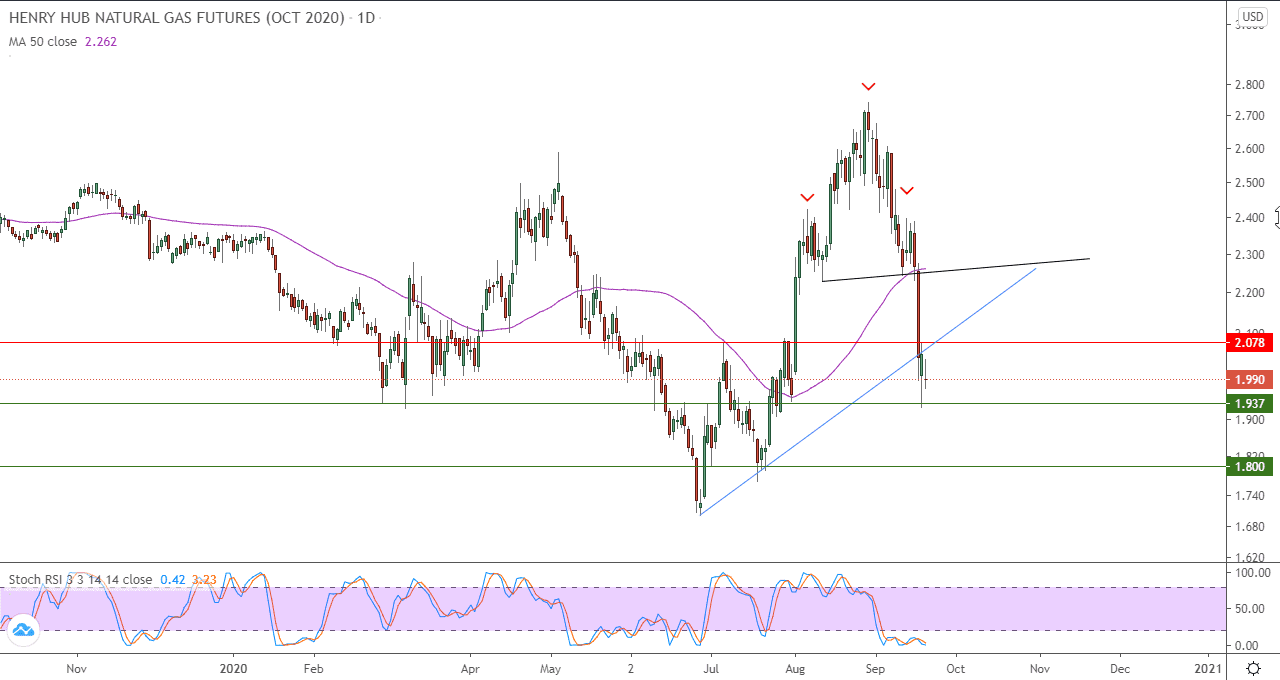Click the May time axis label
1280x680 pixels.
tap(551, 667)
